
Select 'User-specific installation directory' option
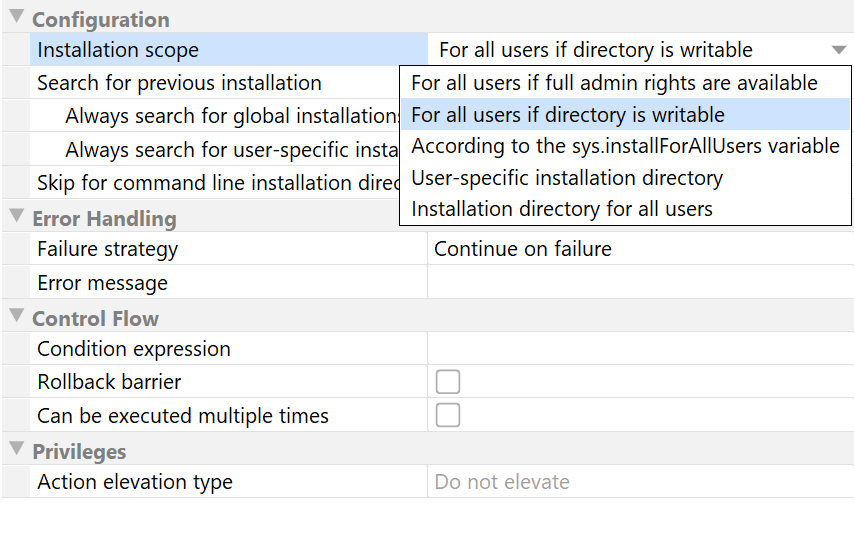[x=567, y=178]
